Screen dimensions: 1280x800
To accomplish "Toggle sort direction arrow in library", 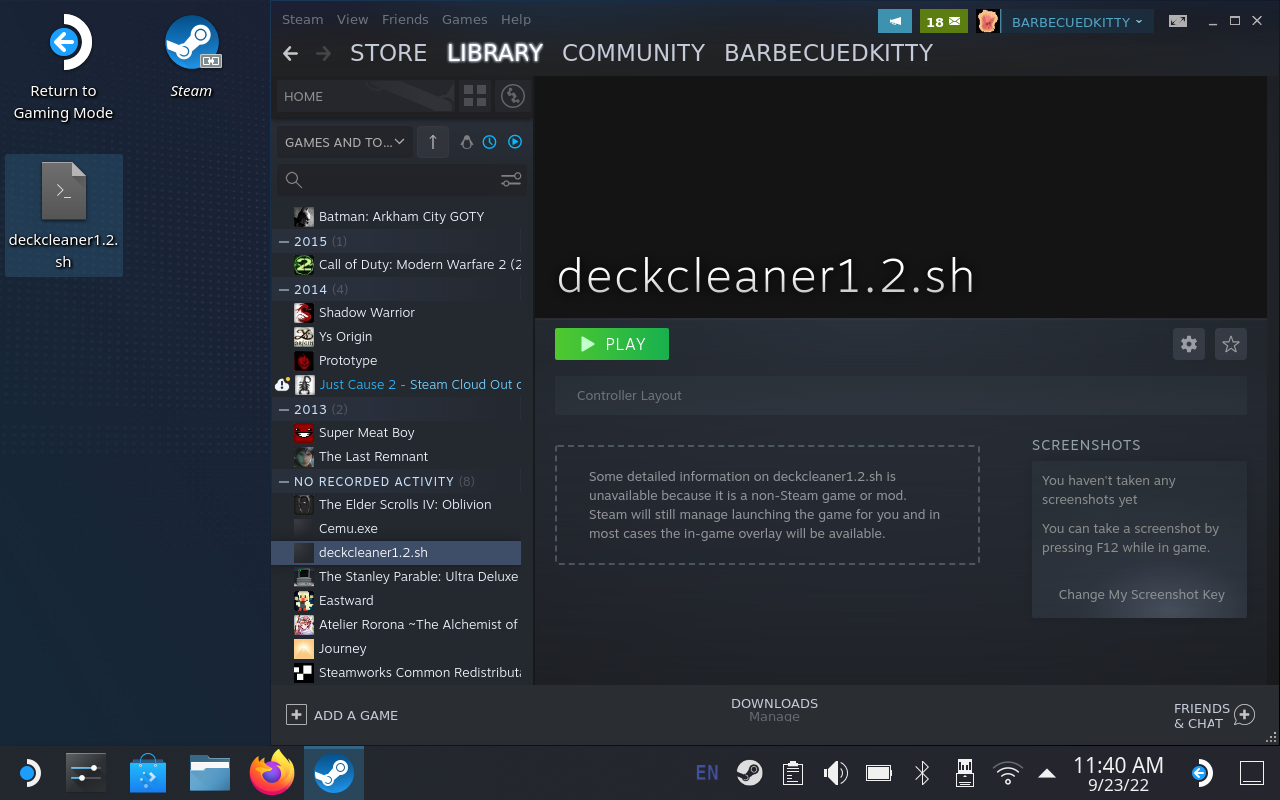I will 433,142.
